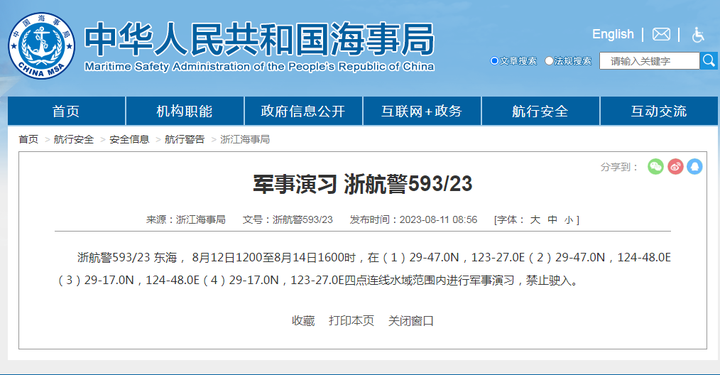Click the China MSA anchor logo
This screenshot has width=720, height=375.
[x=41, y=45]
